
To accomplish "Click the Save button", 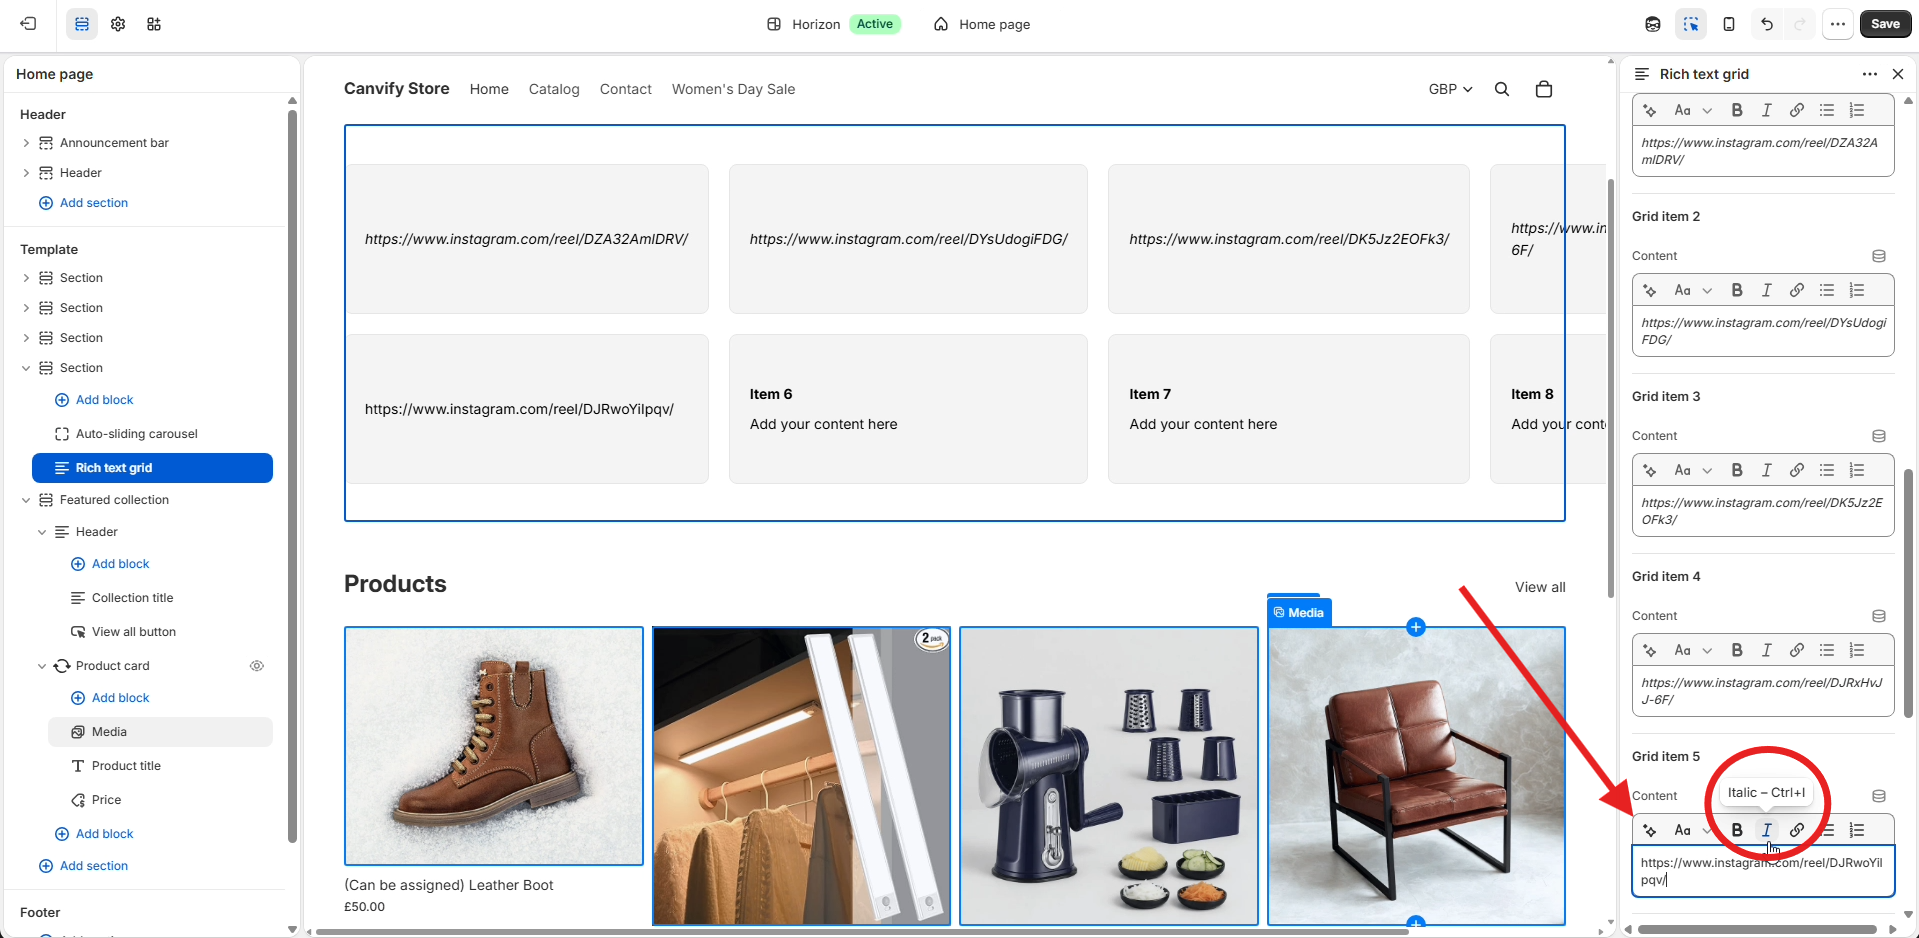I will [1885, 24].
